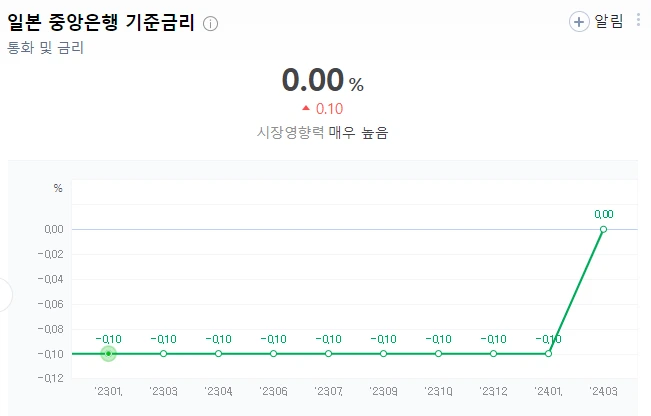Select the '23.12 data point on chart
The width and height of the screenshot is (651, 416).
pos(494,354)
